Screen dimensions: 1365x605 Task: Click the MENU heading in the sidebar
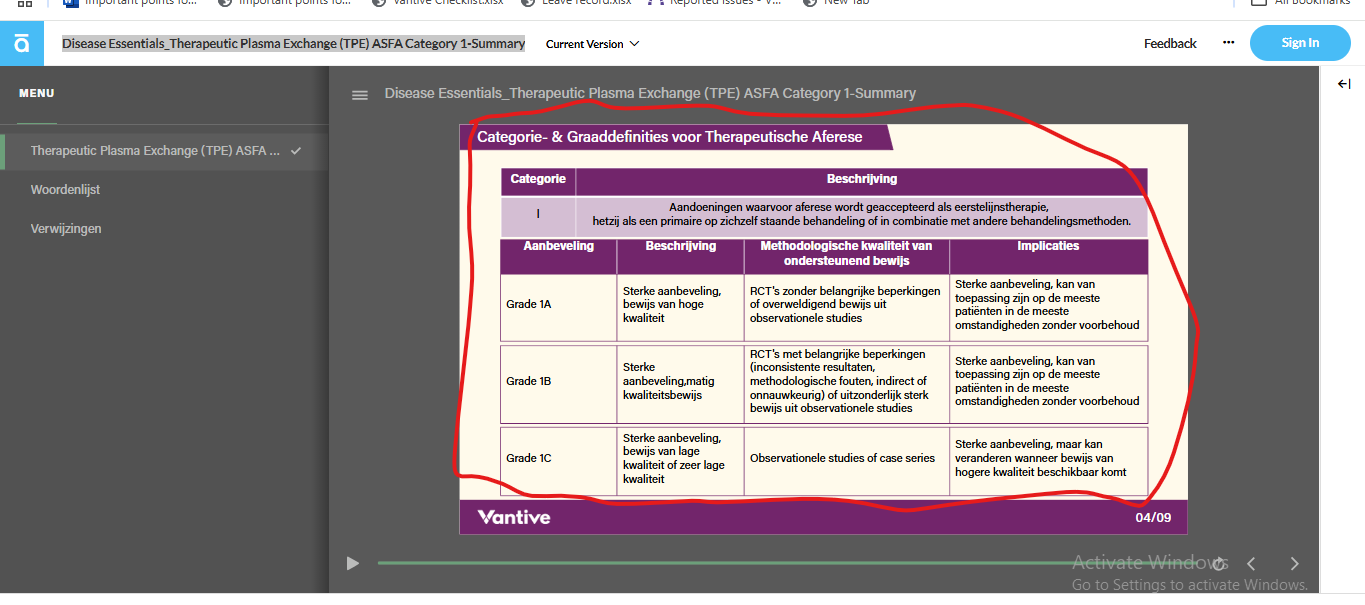tap(37, 93)
